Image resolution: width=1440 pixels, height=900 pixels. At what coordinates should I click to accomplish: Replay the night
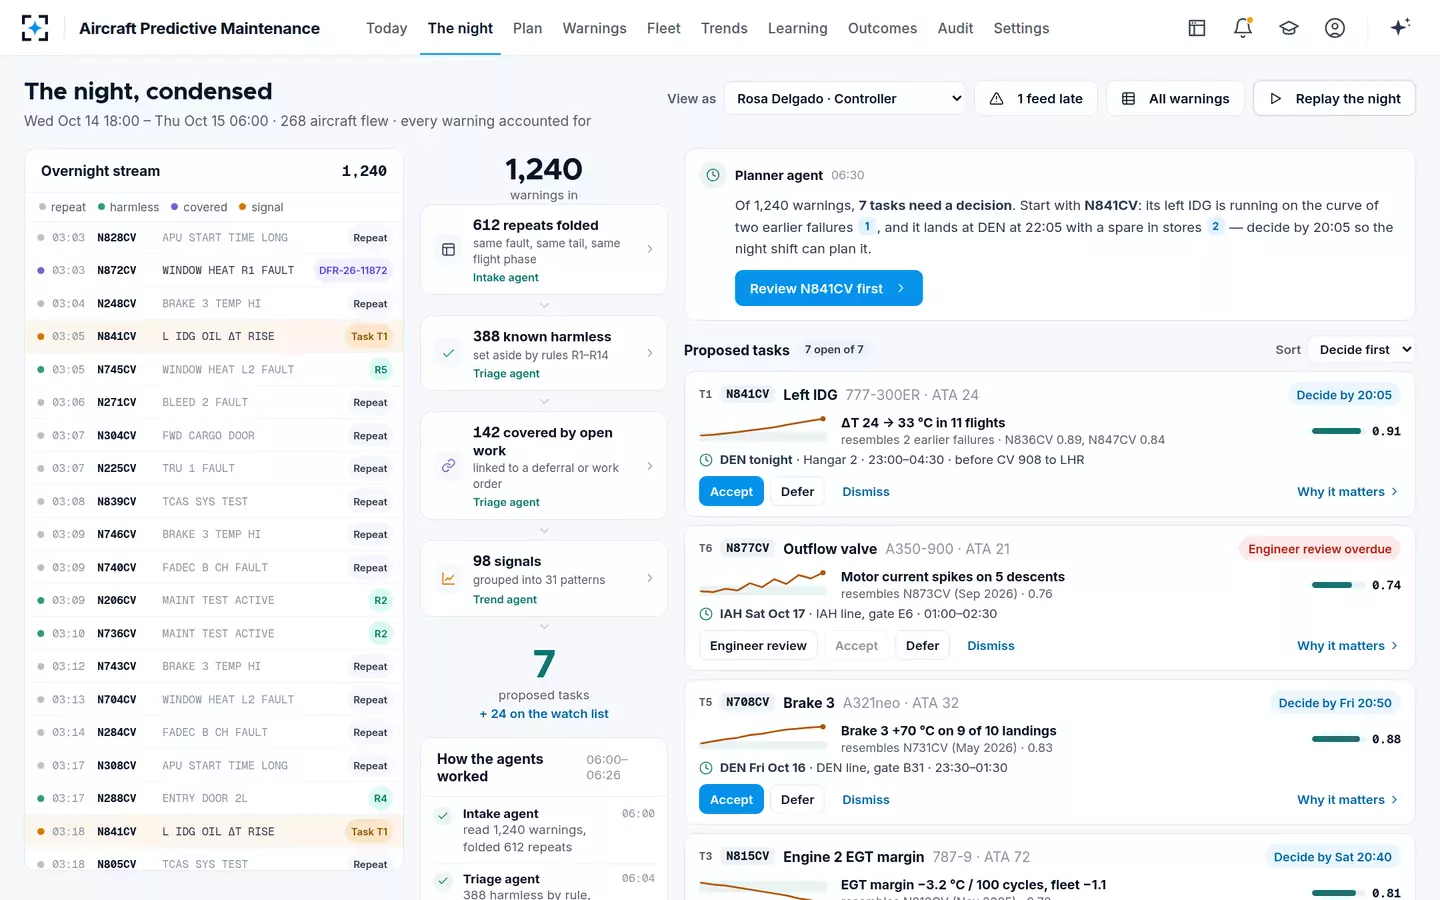point(1334,98)
